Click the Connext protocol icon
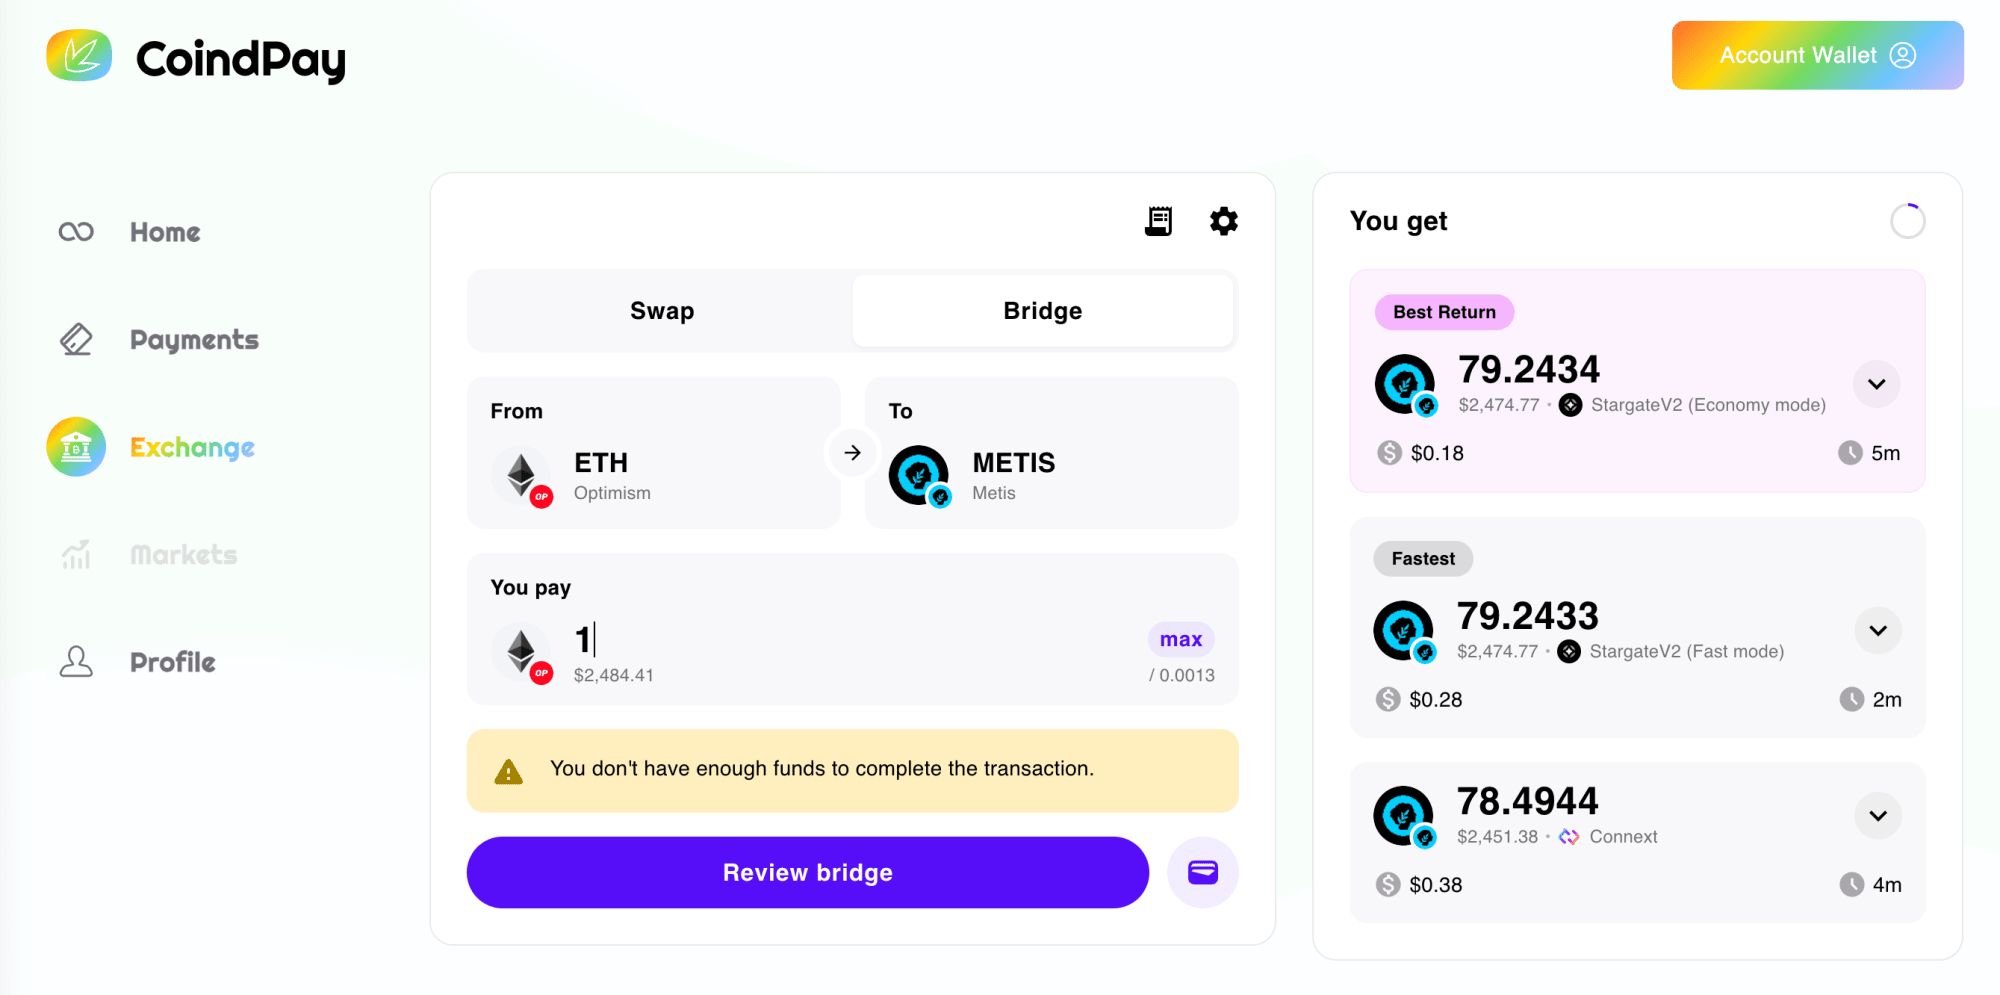 [1569, 837]
